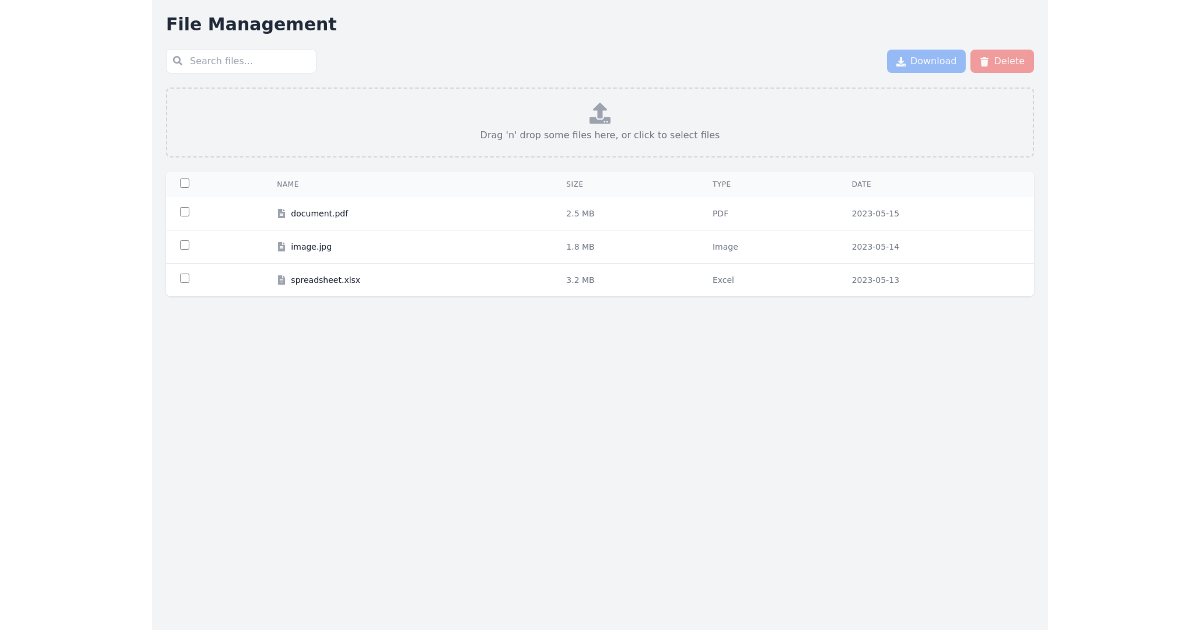This screenshot has height=630, width=1200.
Task: Click the magnifier icon in search box
Action: (x=178, y=61)
